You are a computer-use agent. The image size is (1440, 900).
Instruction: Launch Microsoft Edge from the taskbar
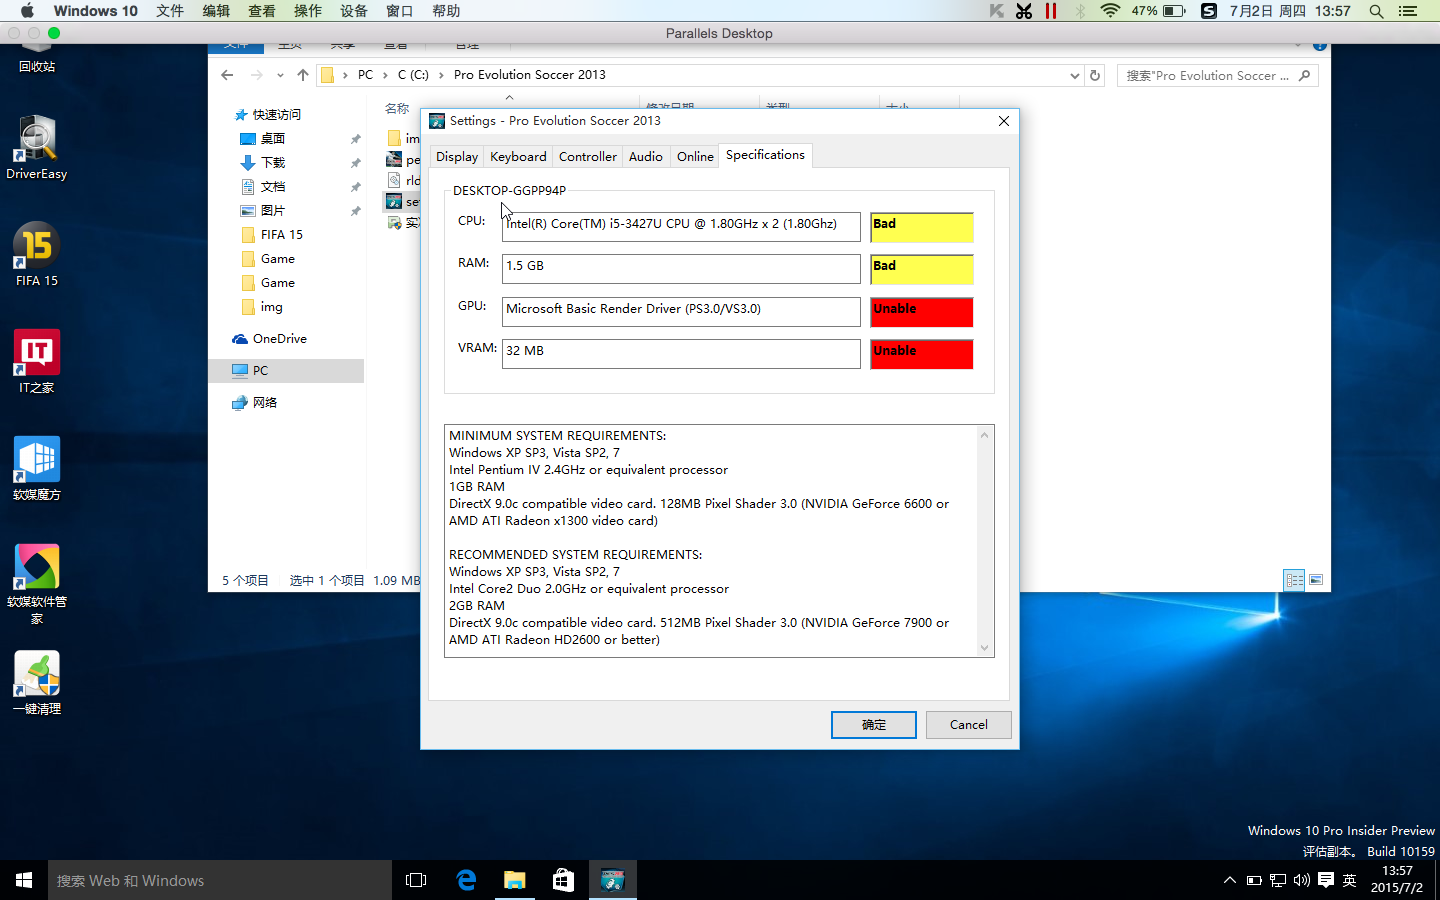(x=466, y=880)
